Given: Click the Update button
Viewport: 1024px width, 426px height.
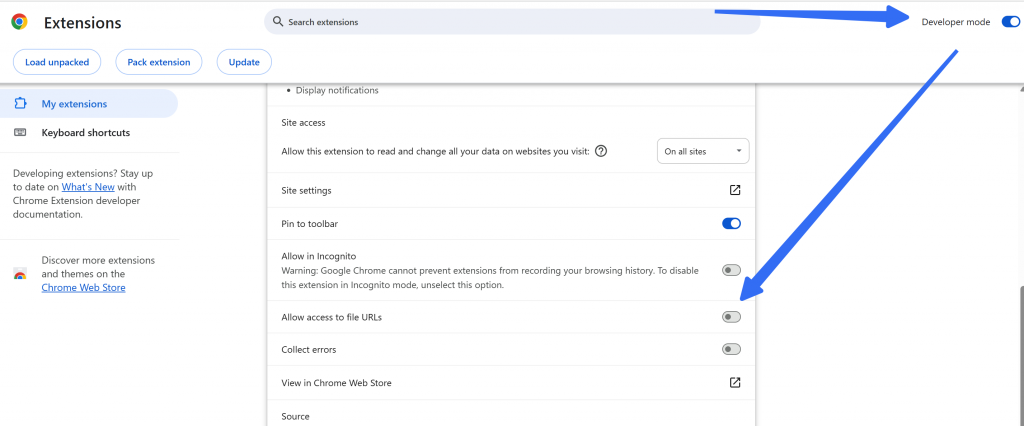Looking at the screenshot, I should 244,62.
